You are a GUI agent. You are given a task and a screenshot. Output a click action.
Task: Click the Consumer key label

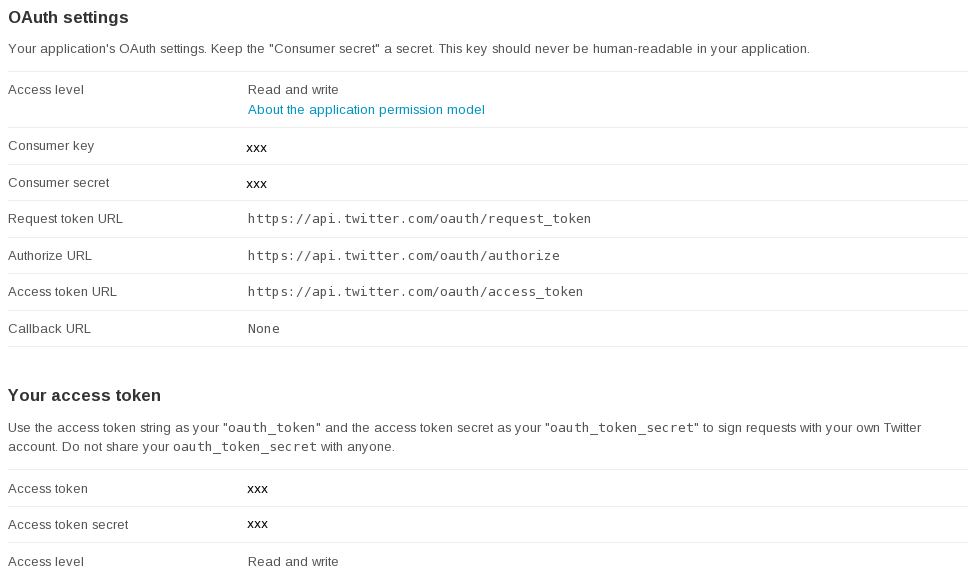click(51, 146)
